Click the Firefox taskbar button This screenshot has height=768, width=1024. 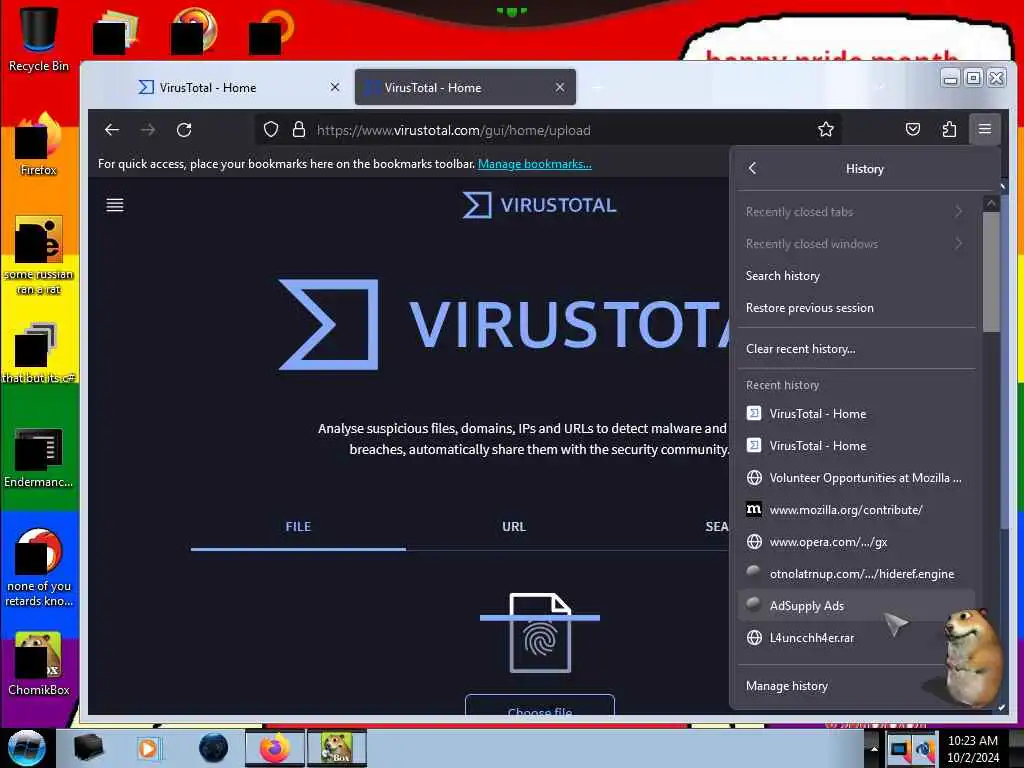click(x=275, y=748)
